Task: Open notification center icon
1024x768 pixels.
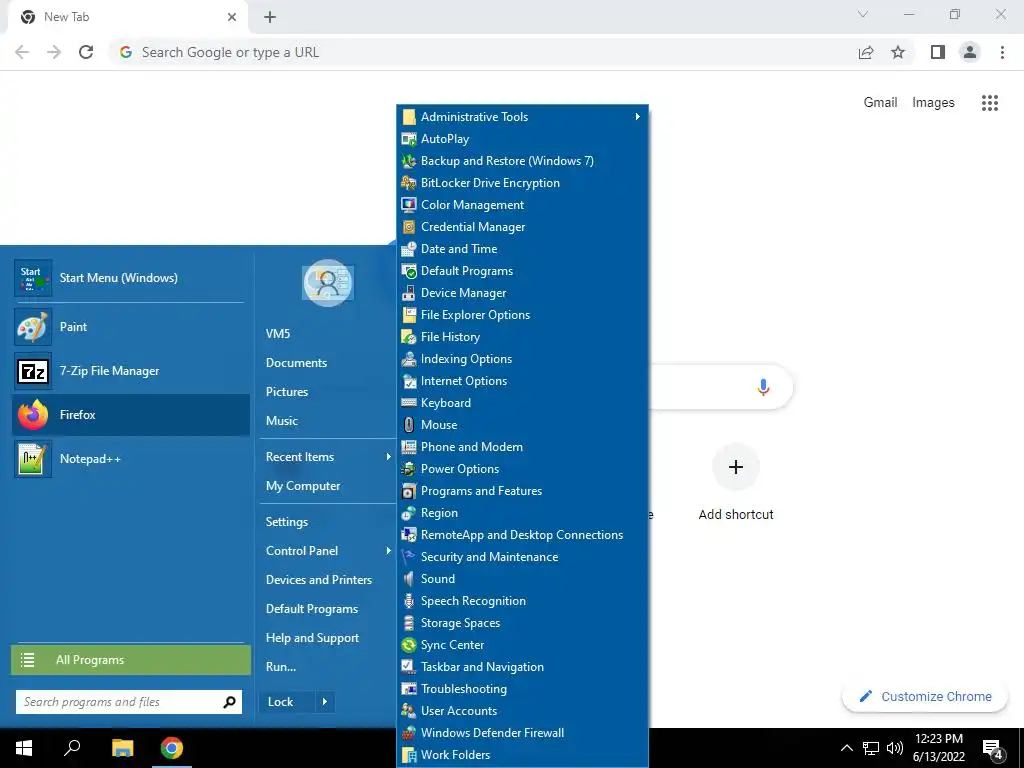Action: (x=993, y=749)
